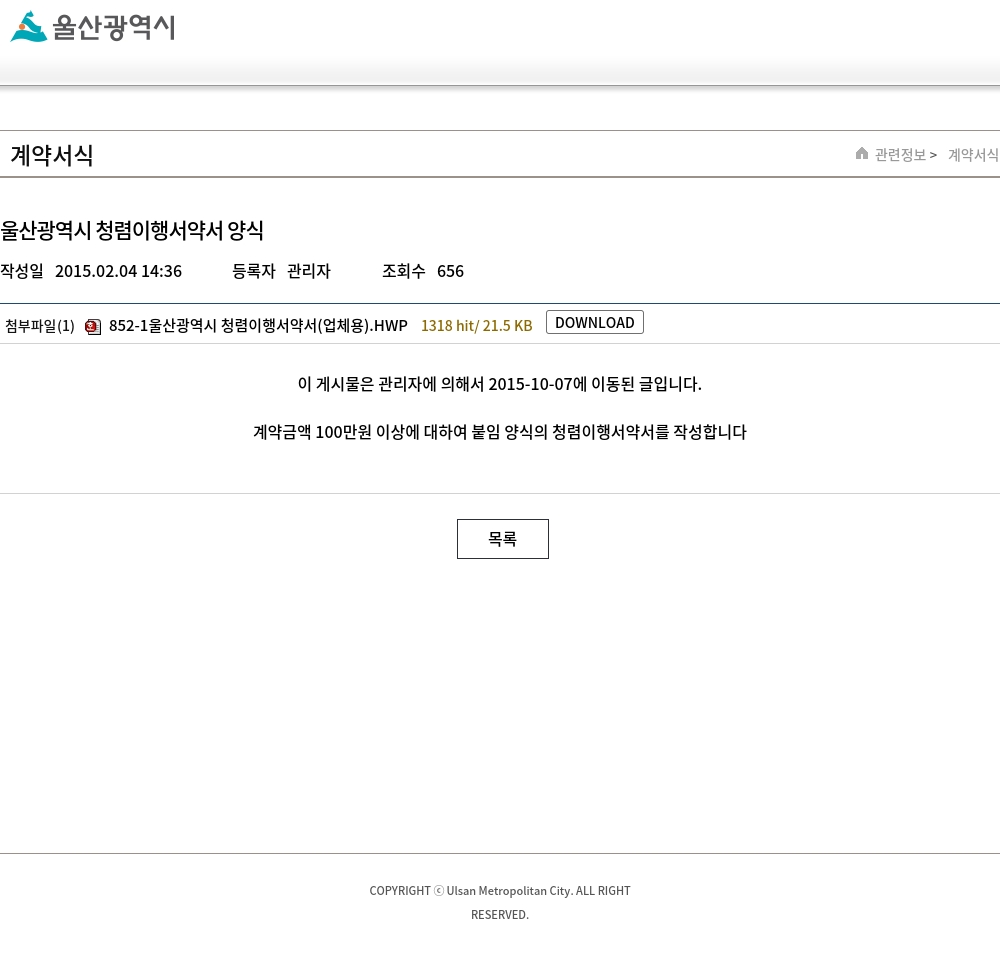
Task: Select the notice mentioning 2015-10-07
Action: (500, 385)
